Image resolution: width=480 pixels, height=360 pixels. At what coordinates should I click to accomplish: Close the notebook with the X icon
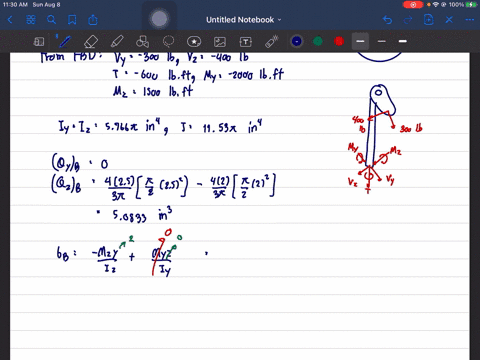tap(449, 20)
